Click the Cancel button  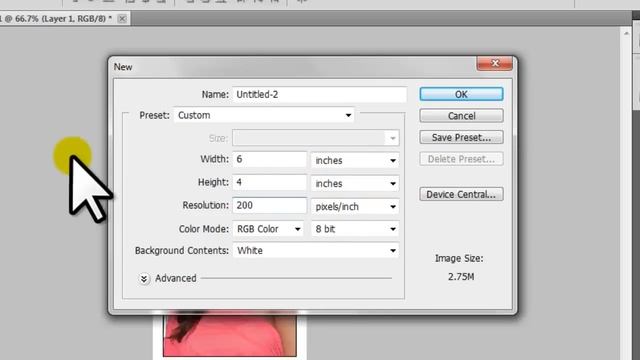(x=461, y=116)
